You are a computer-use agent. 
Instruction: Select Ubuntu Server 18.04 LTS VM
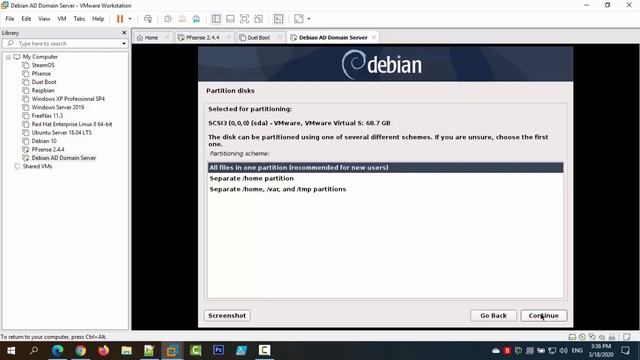click(x=62, y=133)
